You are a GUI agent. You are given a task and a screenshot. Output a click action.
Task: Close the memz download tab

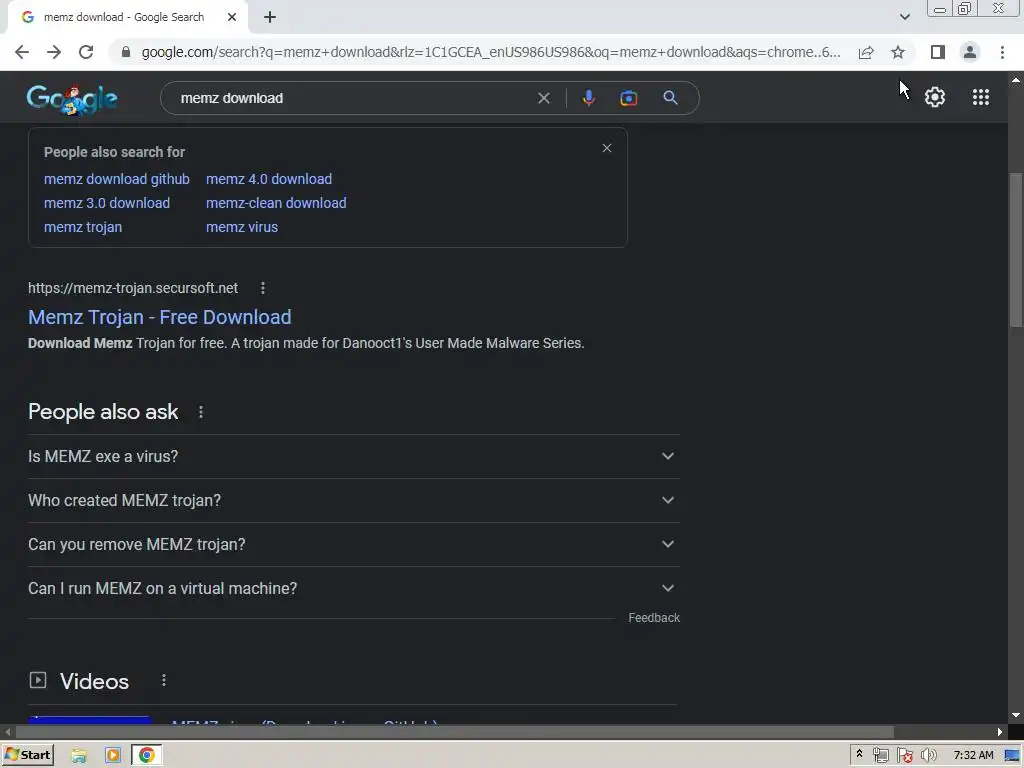pyautogui.click(x=232, y=18)
